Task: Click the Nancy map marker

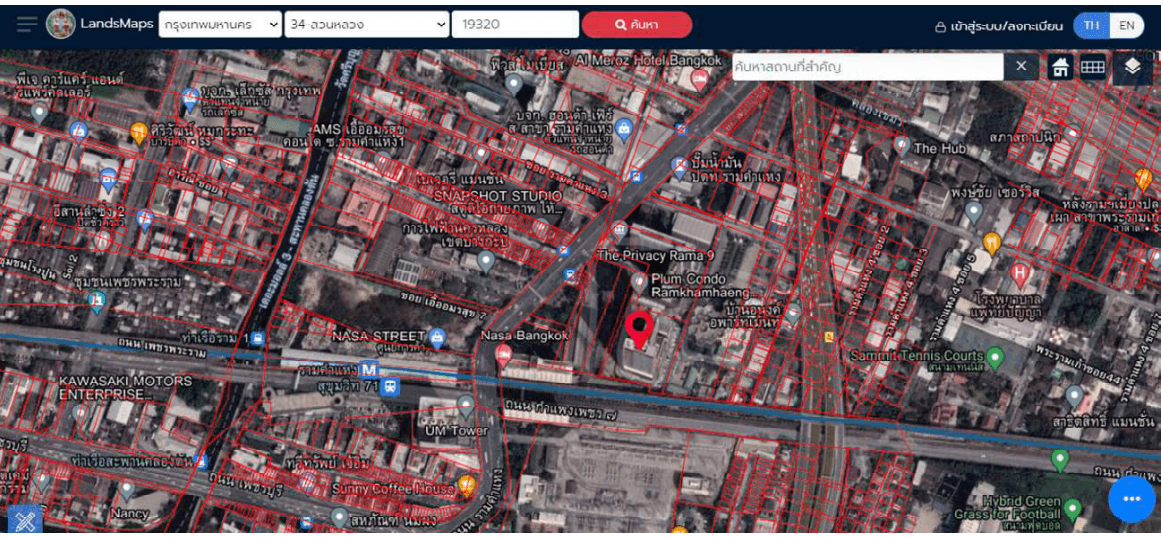Action: [127, 489]
